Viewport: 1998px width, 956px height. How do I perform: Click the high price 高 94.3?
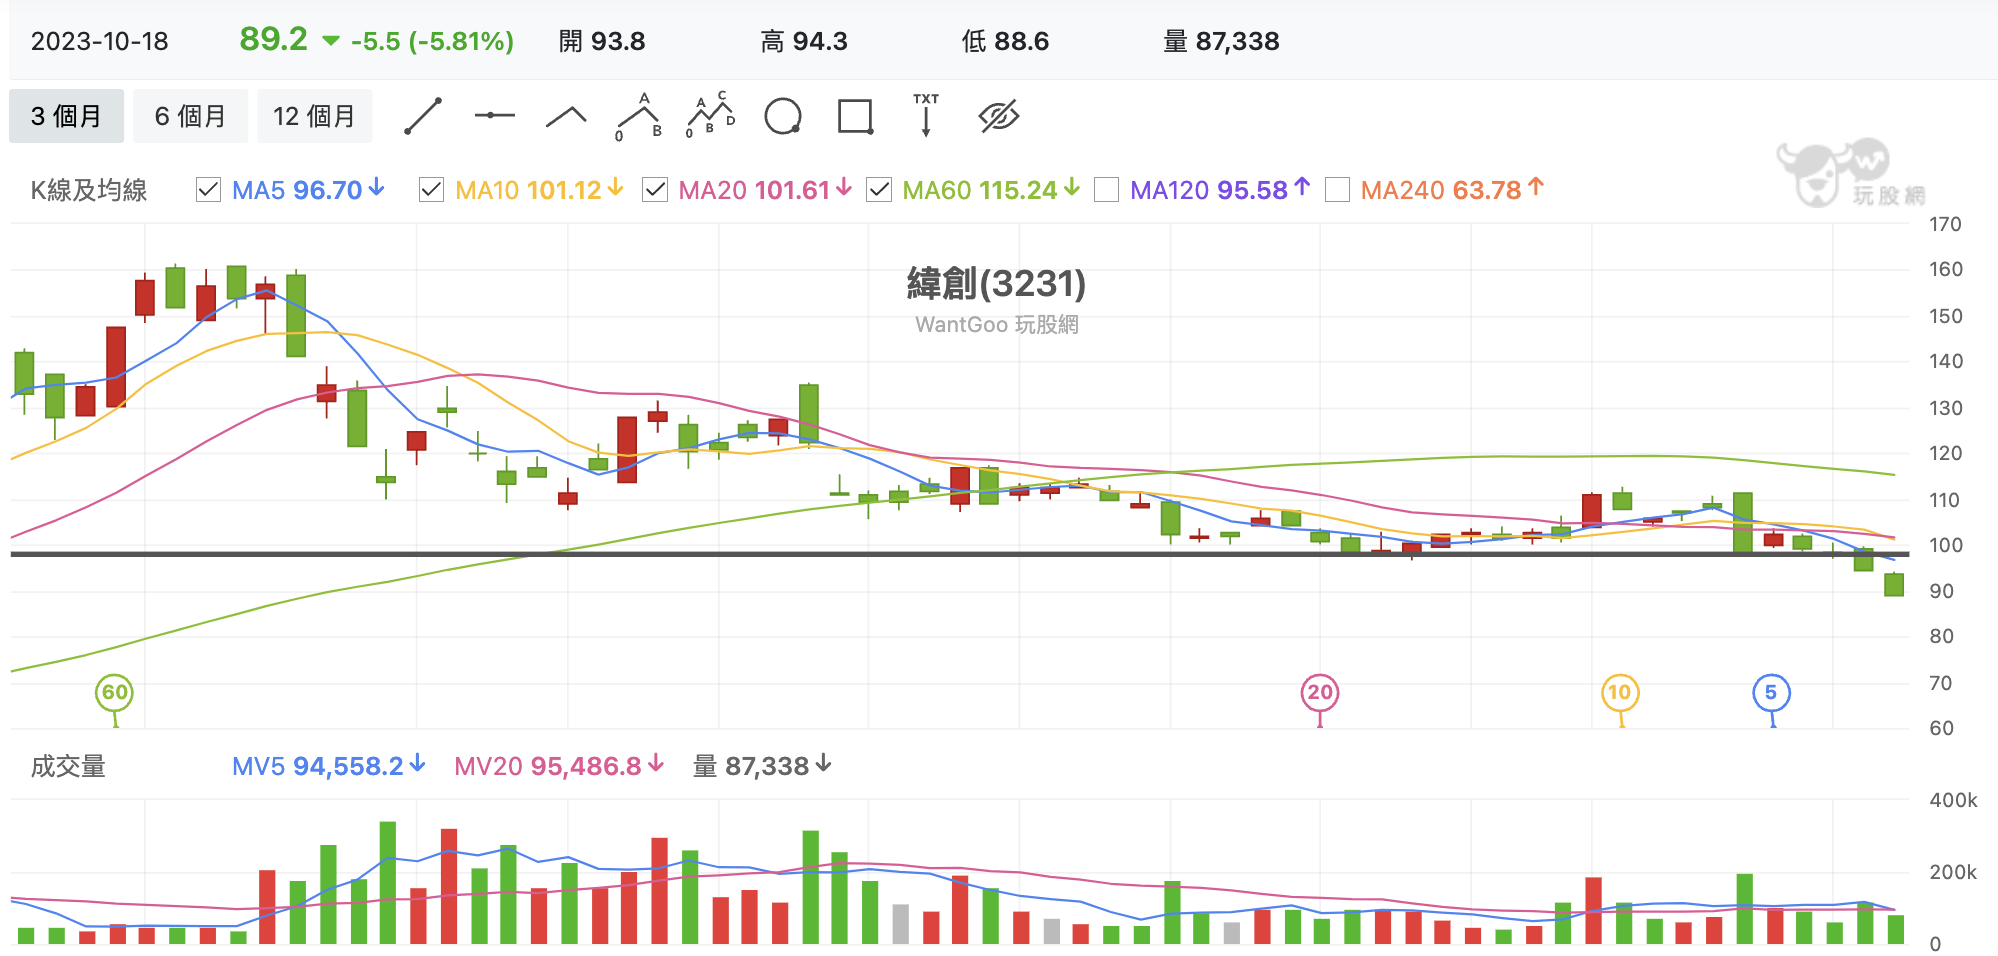pos(804,41)
